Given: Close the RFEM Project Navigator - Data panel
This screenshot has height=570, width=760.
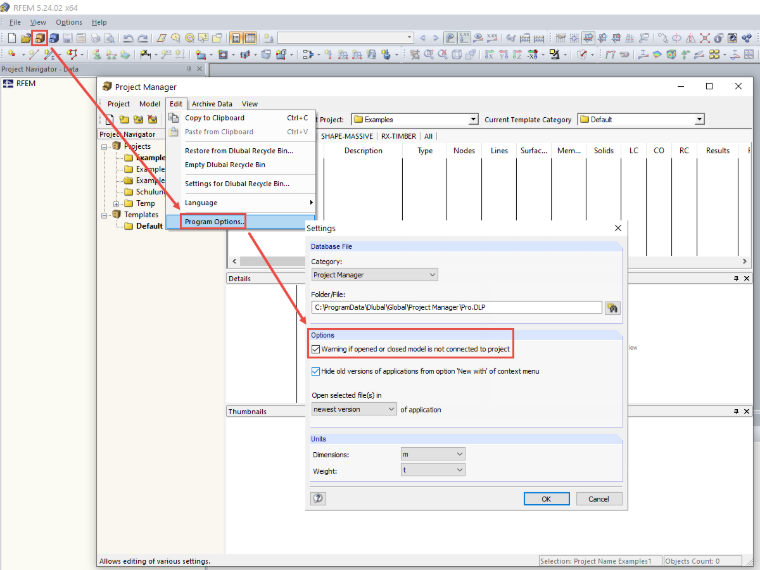Looking at the screenshot, I should 199,69.
